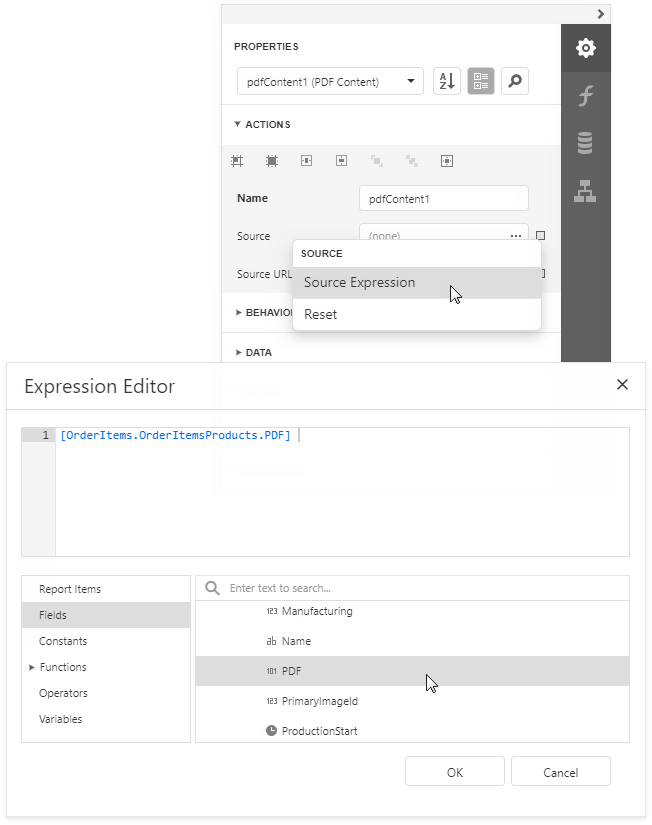Choose Source Expression from the Source menu
The width and height of the screenshot is (652, 825).
pos(359,282)
